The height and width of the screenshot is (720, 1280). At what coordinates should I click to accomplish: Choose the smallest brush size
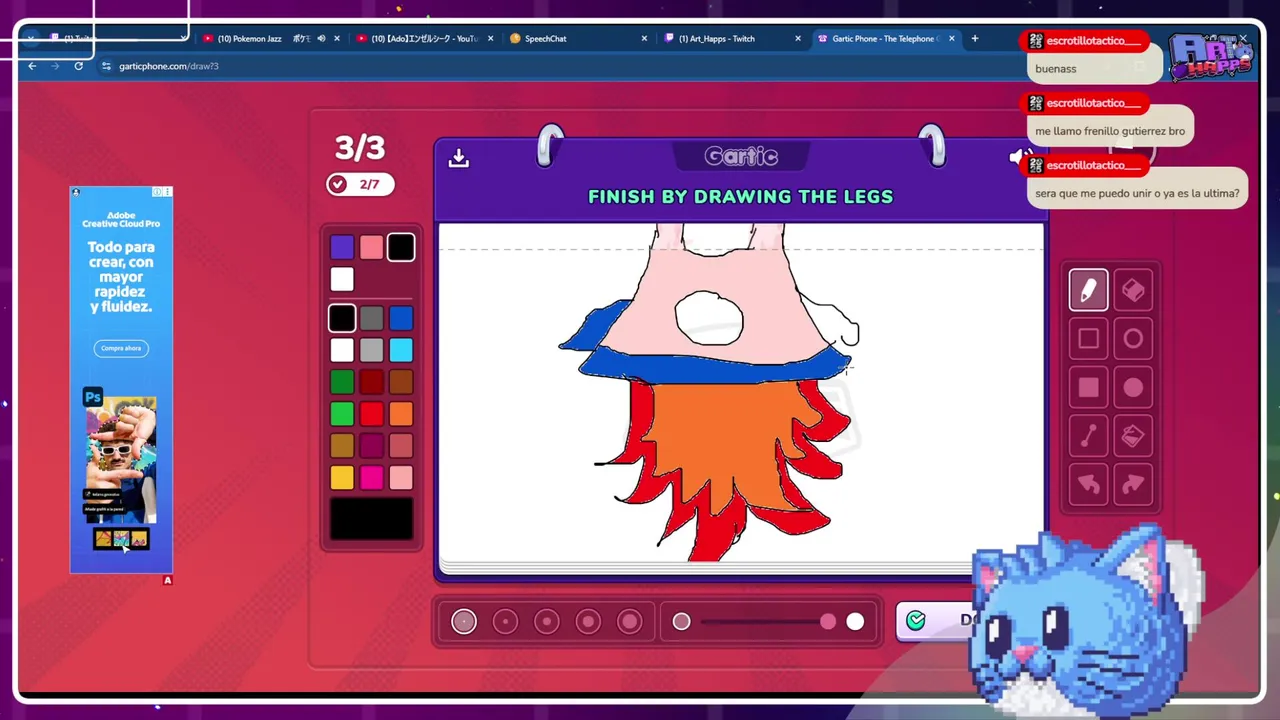pyautogui.click(x=464, y=622)
